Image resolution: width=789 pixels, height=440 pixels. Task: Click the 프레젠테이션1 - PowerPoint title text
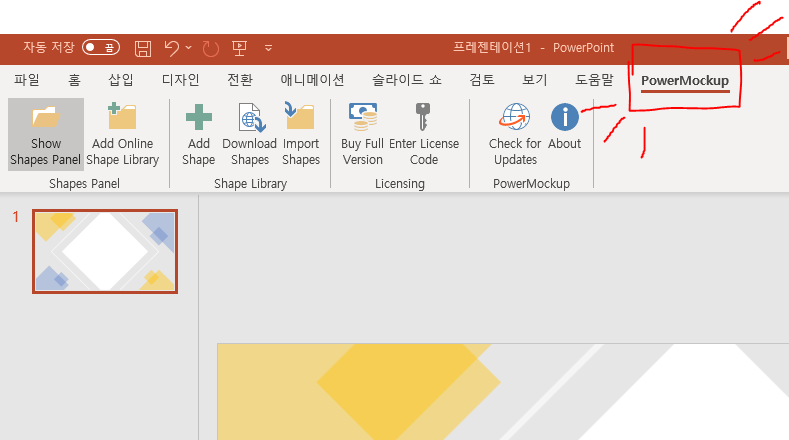tap(533, 48)
